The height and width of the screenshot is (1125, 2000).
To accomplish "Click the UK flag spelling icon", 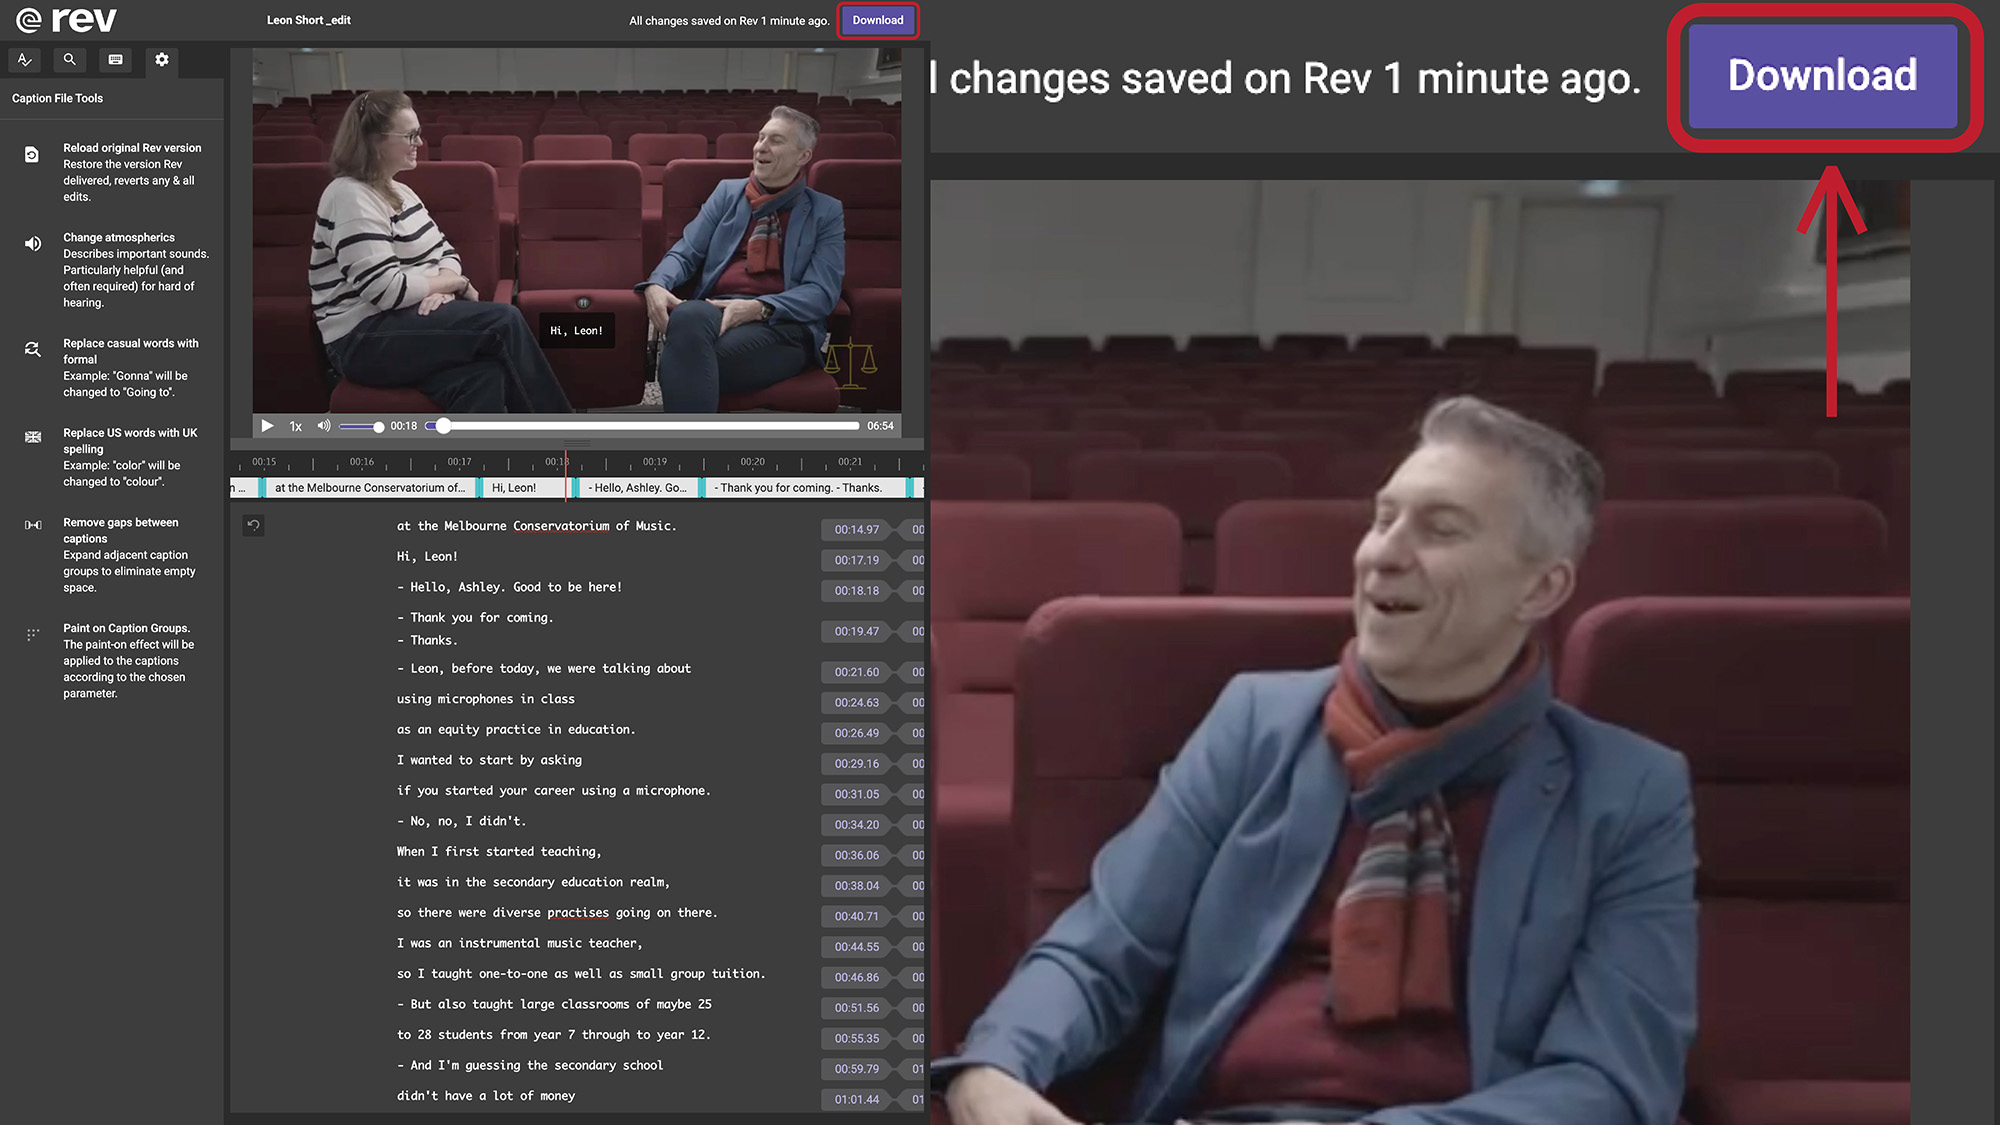I will 33,437.
